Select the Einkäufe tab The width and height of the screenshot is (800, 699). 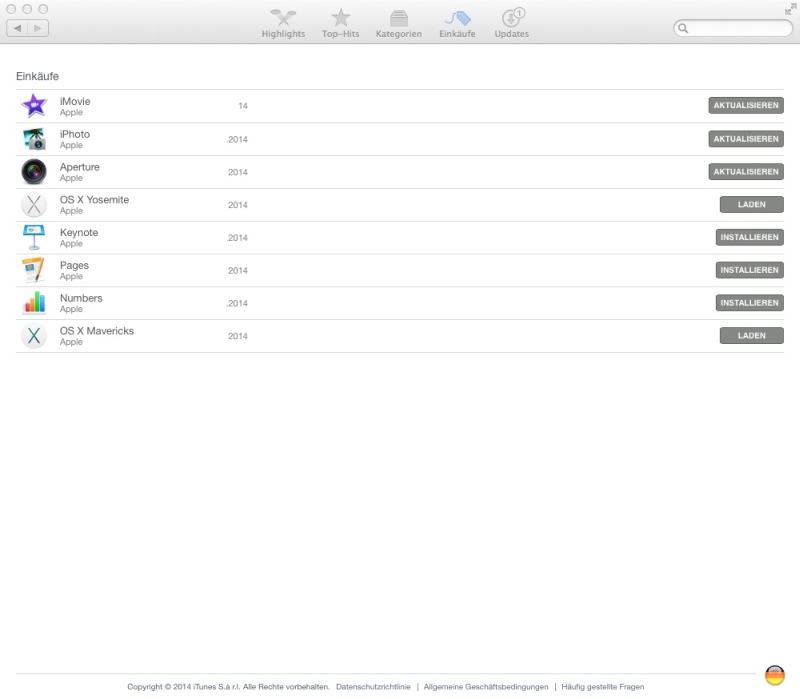tap(457, 23)
